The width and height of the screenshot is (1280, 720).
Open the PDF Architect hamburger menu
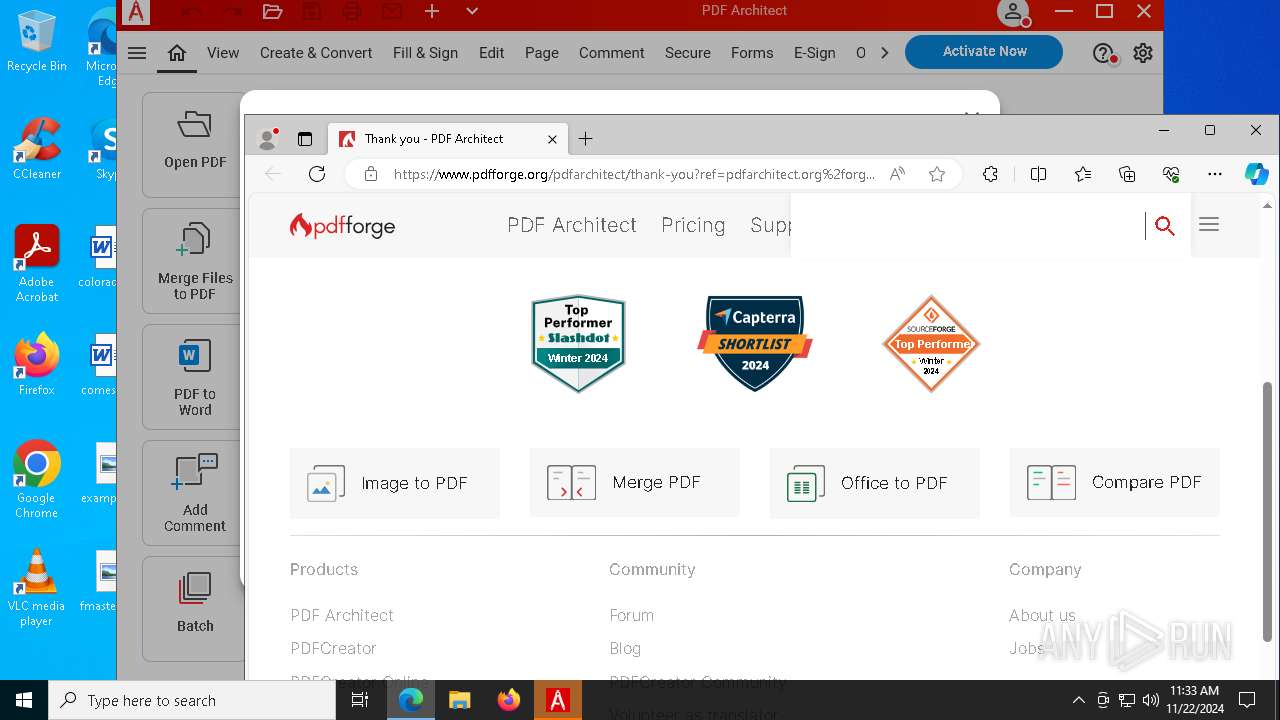point(137,53)
